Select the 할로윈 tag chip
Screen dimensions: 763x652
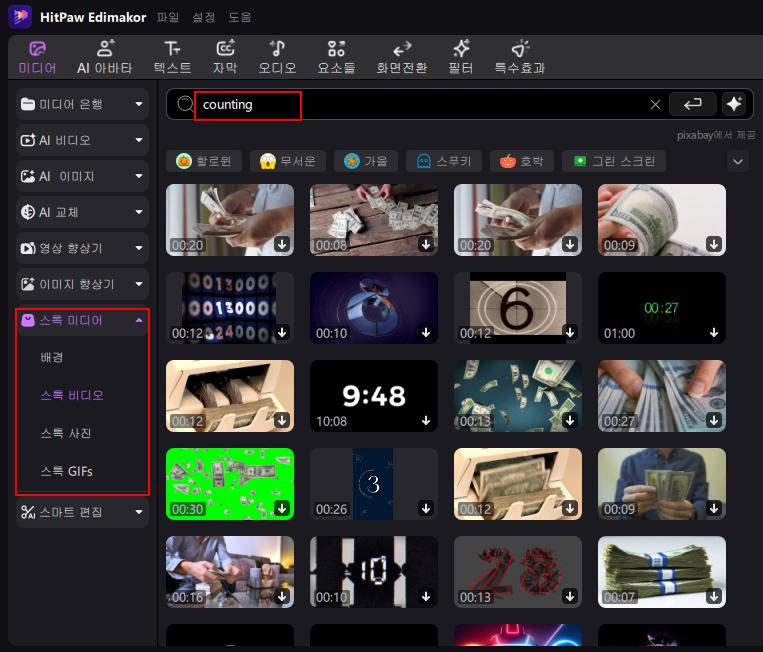click(x=204, y=161)
